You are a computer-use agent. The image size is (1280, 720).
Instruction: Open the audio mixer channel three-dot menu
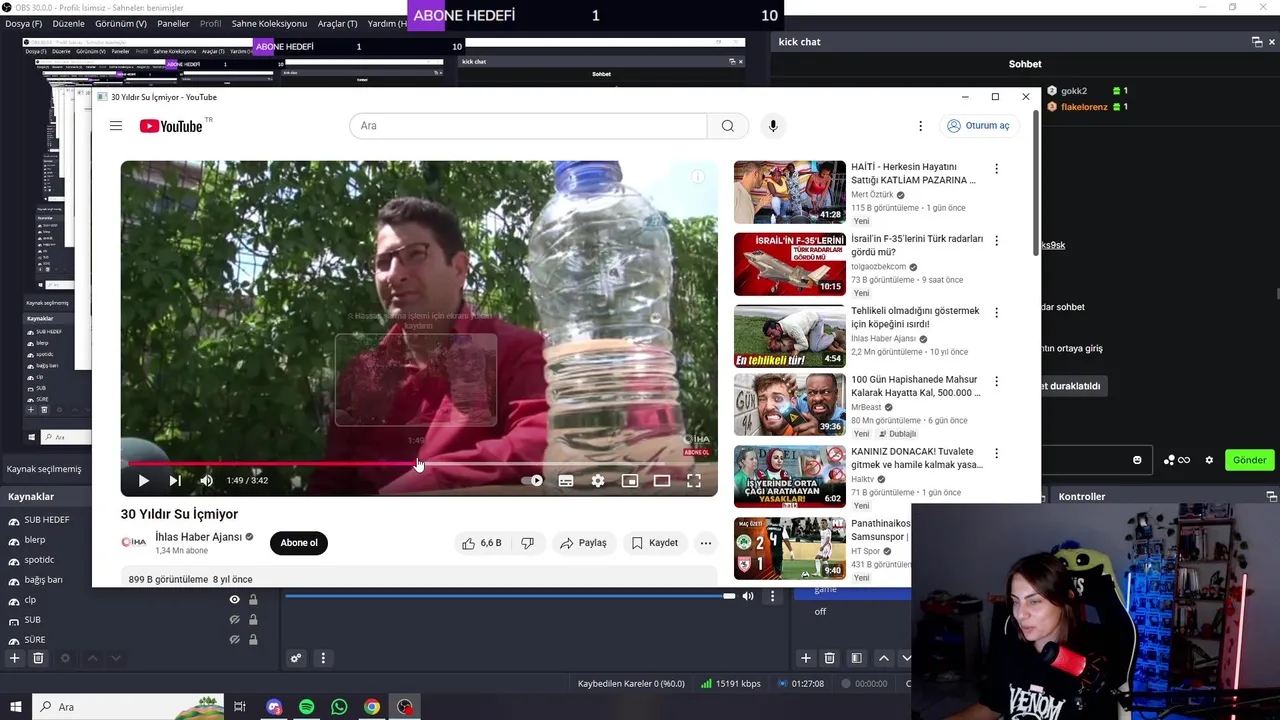click(x=772, y=596)
